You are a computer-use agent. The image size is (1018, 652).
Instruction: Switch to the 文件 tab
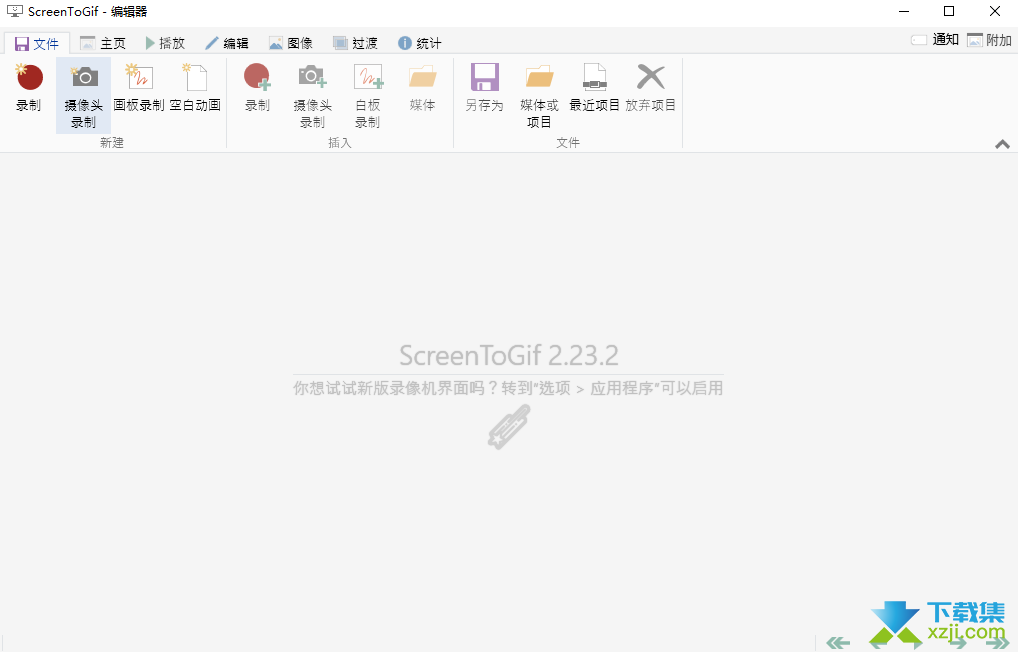37,44
